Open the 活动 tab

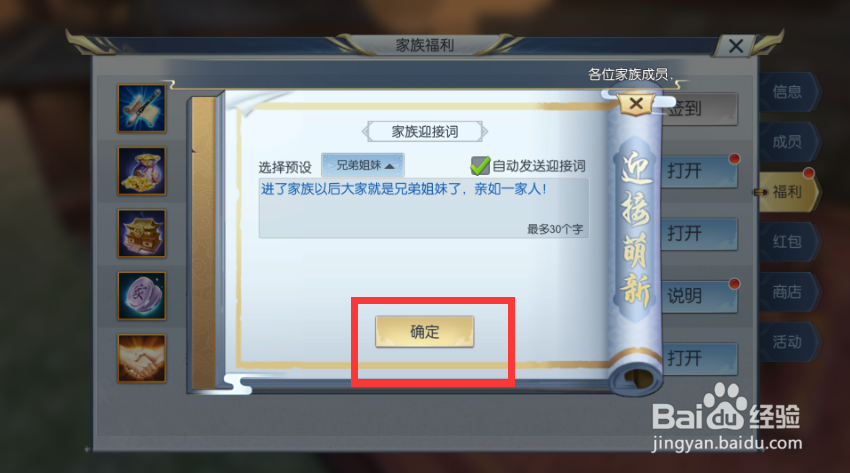(x=788, y=342)
